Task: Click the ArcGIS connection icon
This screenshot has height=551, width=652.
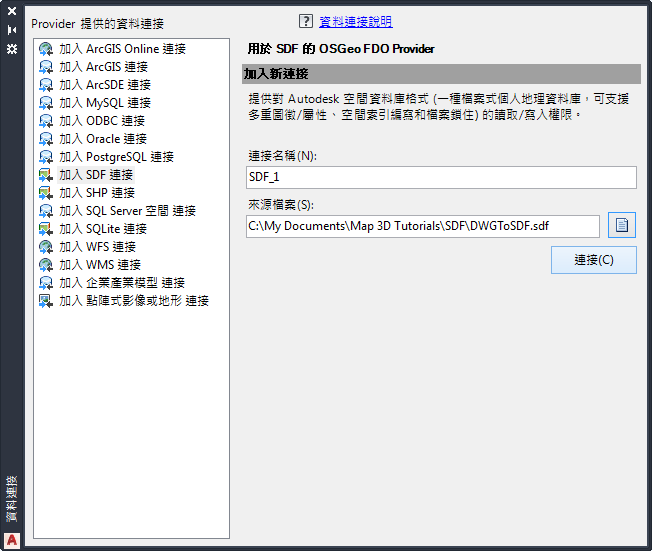Action: (46, 67)
